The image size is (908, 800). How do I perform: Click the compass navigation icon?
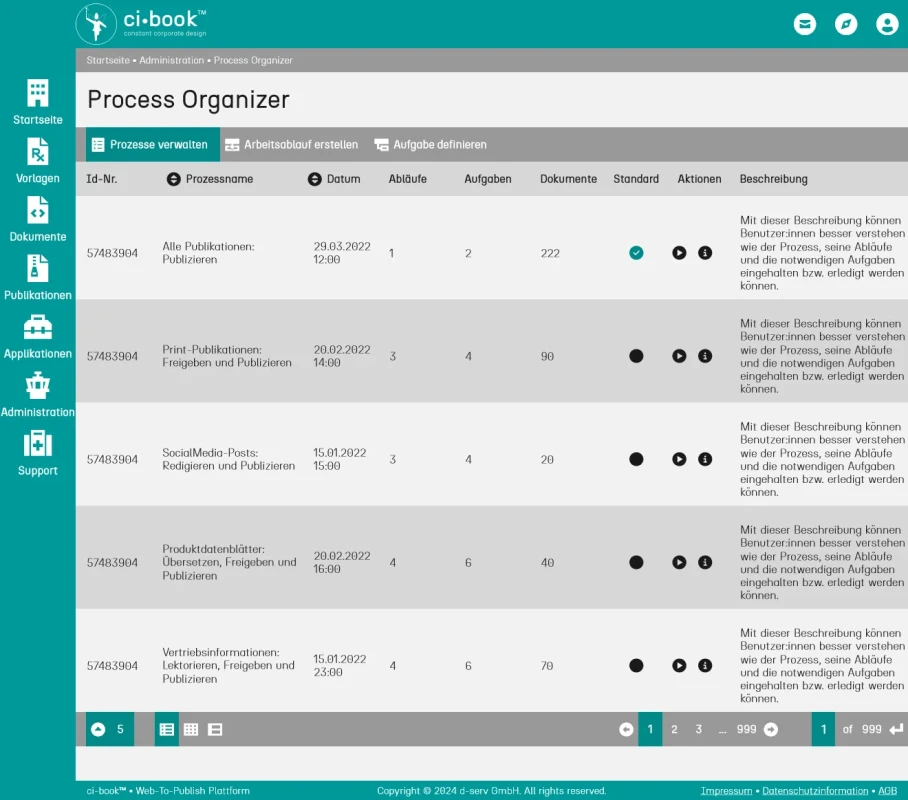pos(845,24)
